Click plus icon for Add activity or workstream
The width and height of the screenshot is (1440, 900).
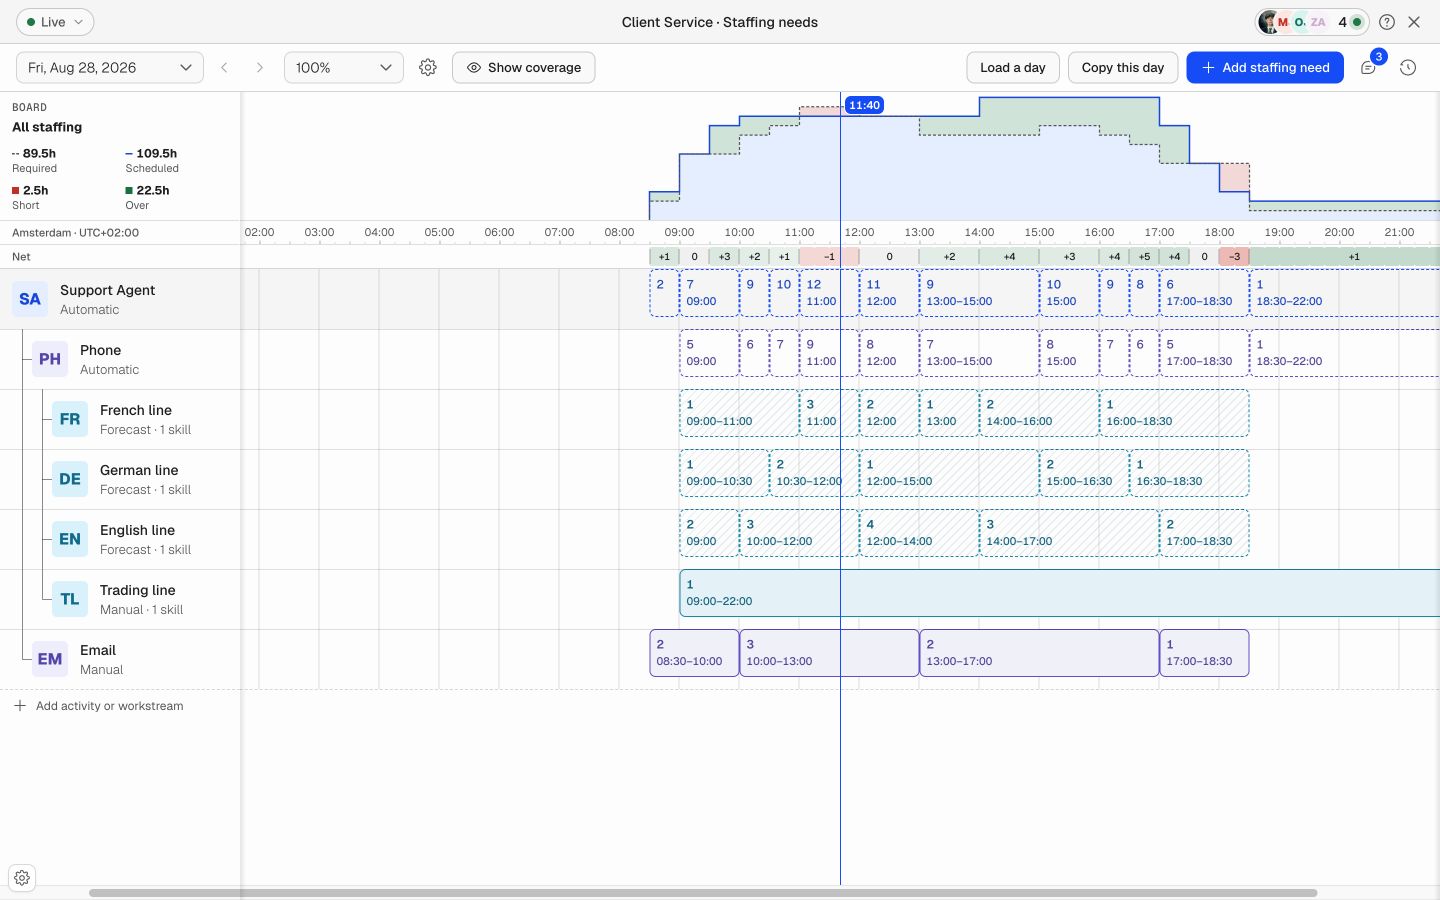pyautogui.click(x=20, y=706)
